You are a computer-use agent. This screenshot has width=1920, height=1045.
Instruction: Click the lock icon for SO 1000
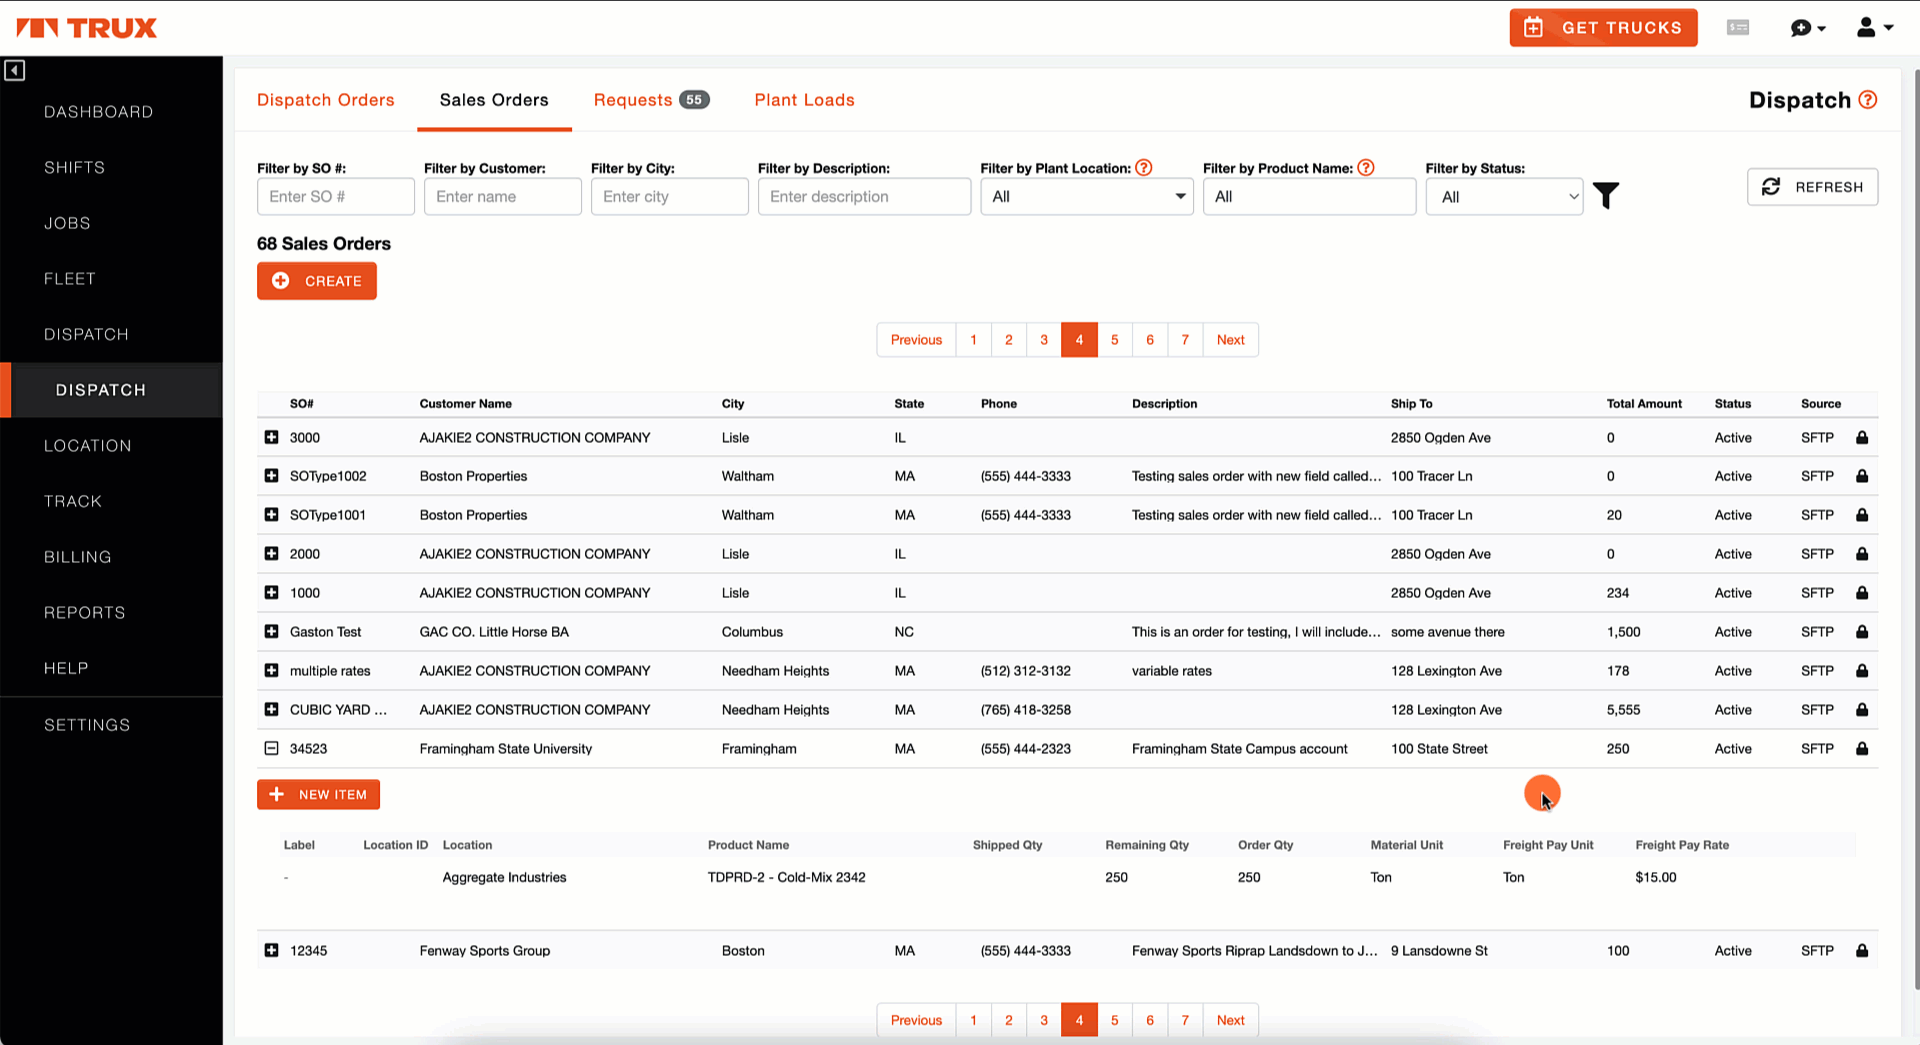pos(1862,593)
